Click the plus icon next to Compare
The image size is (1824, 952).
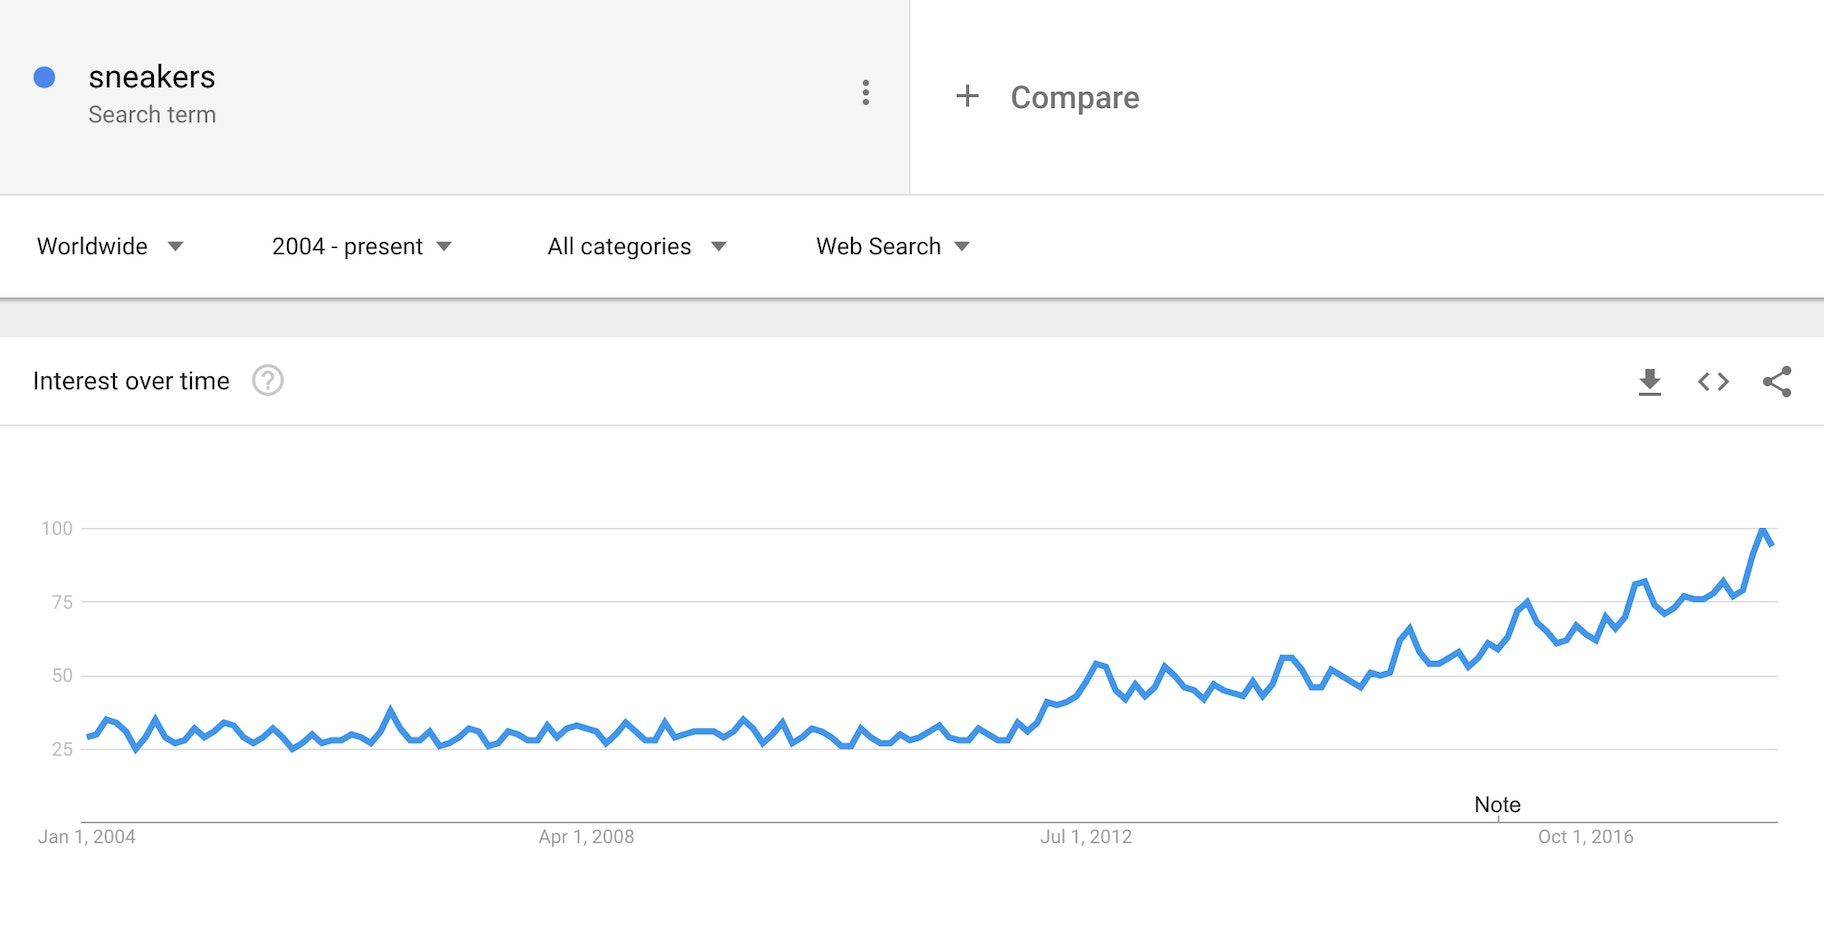point(967,96)
